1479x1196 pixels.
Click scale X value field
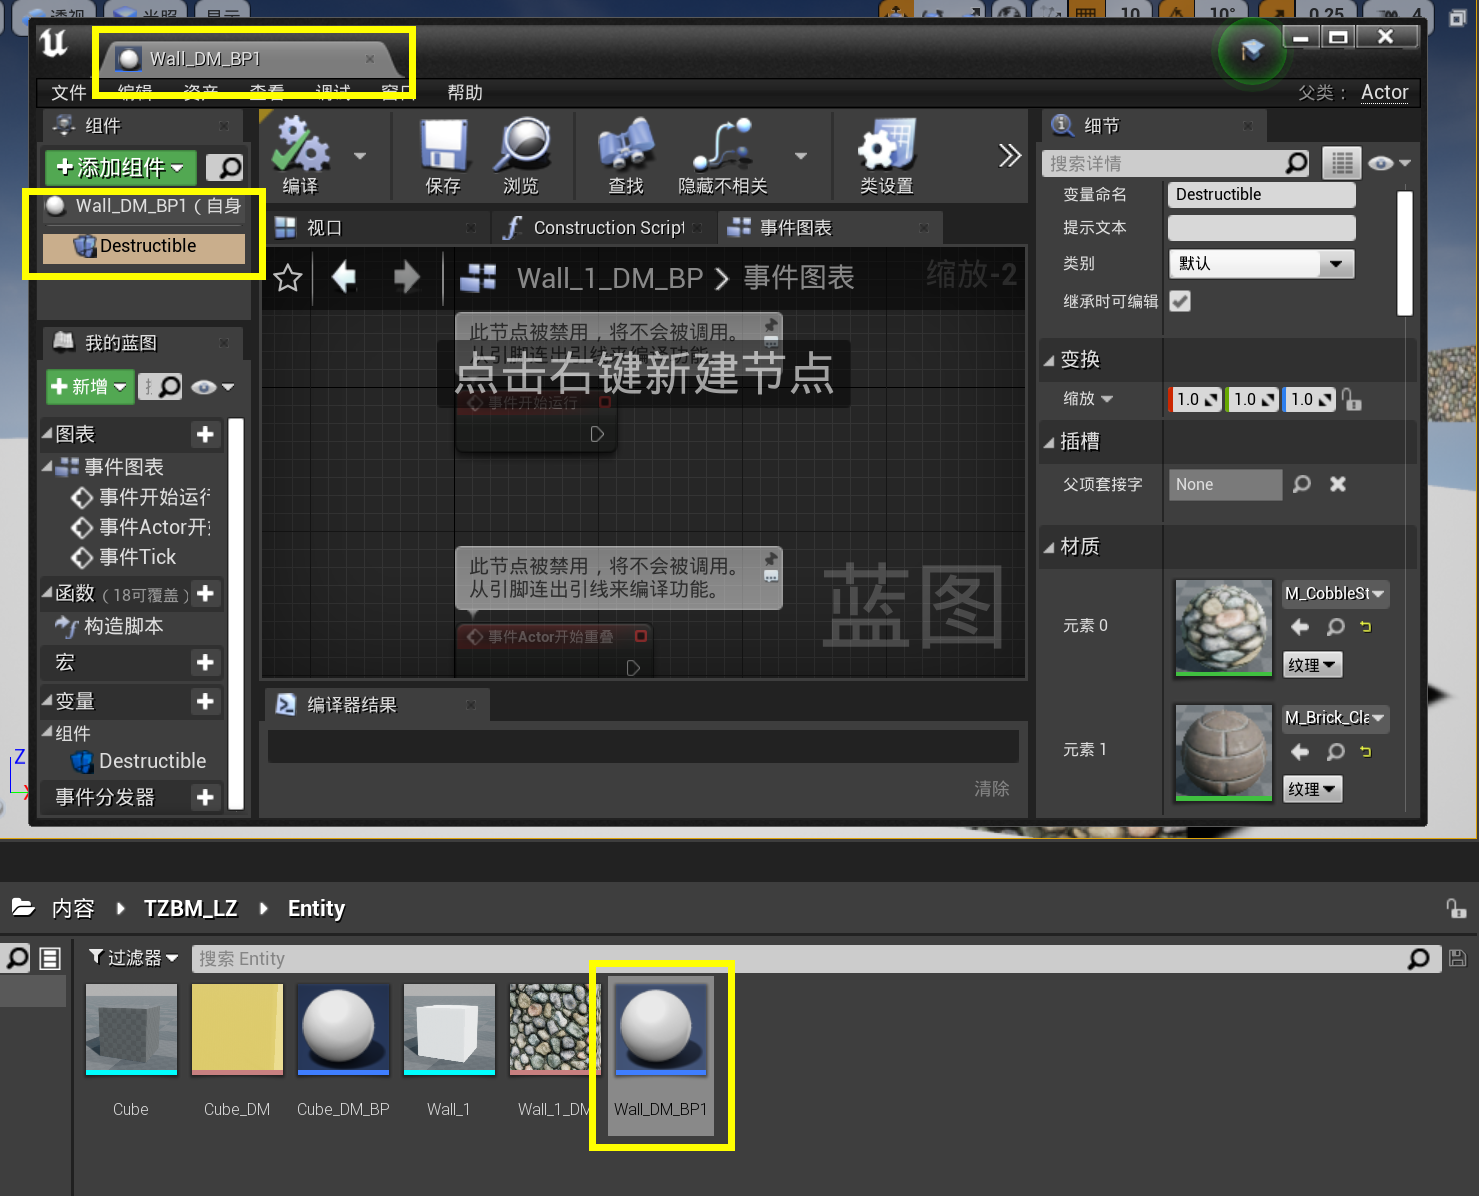click(x=1196, y=399)
